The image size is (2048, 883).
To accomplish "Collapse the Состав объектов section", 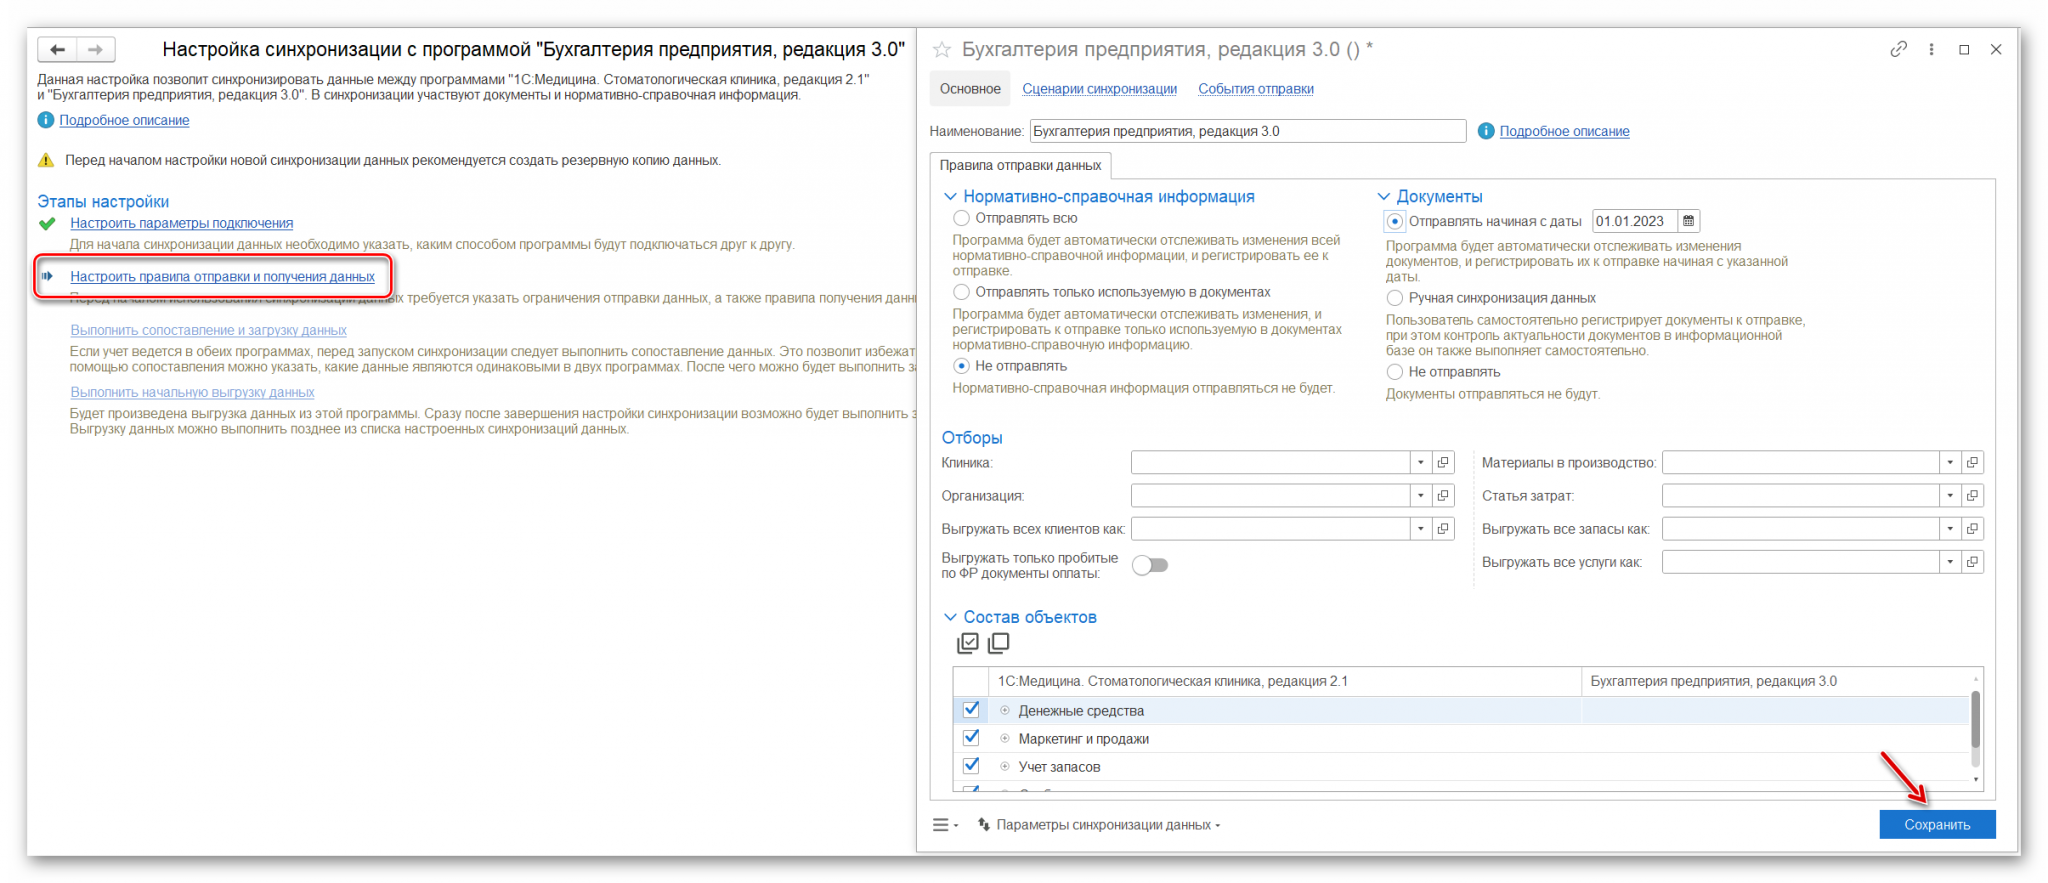I will (x=950, y=617).
